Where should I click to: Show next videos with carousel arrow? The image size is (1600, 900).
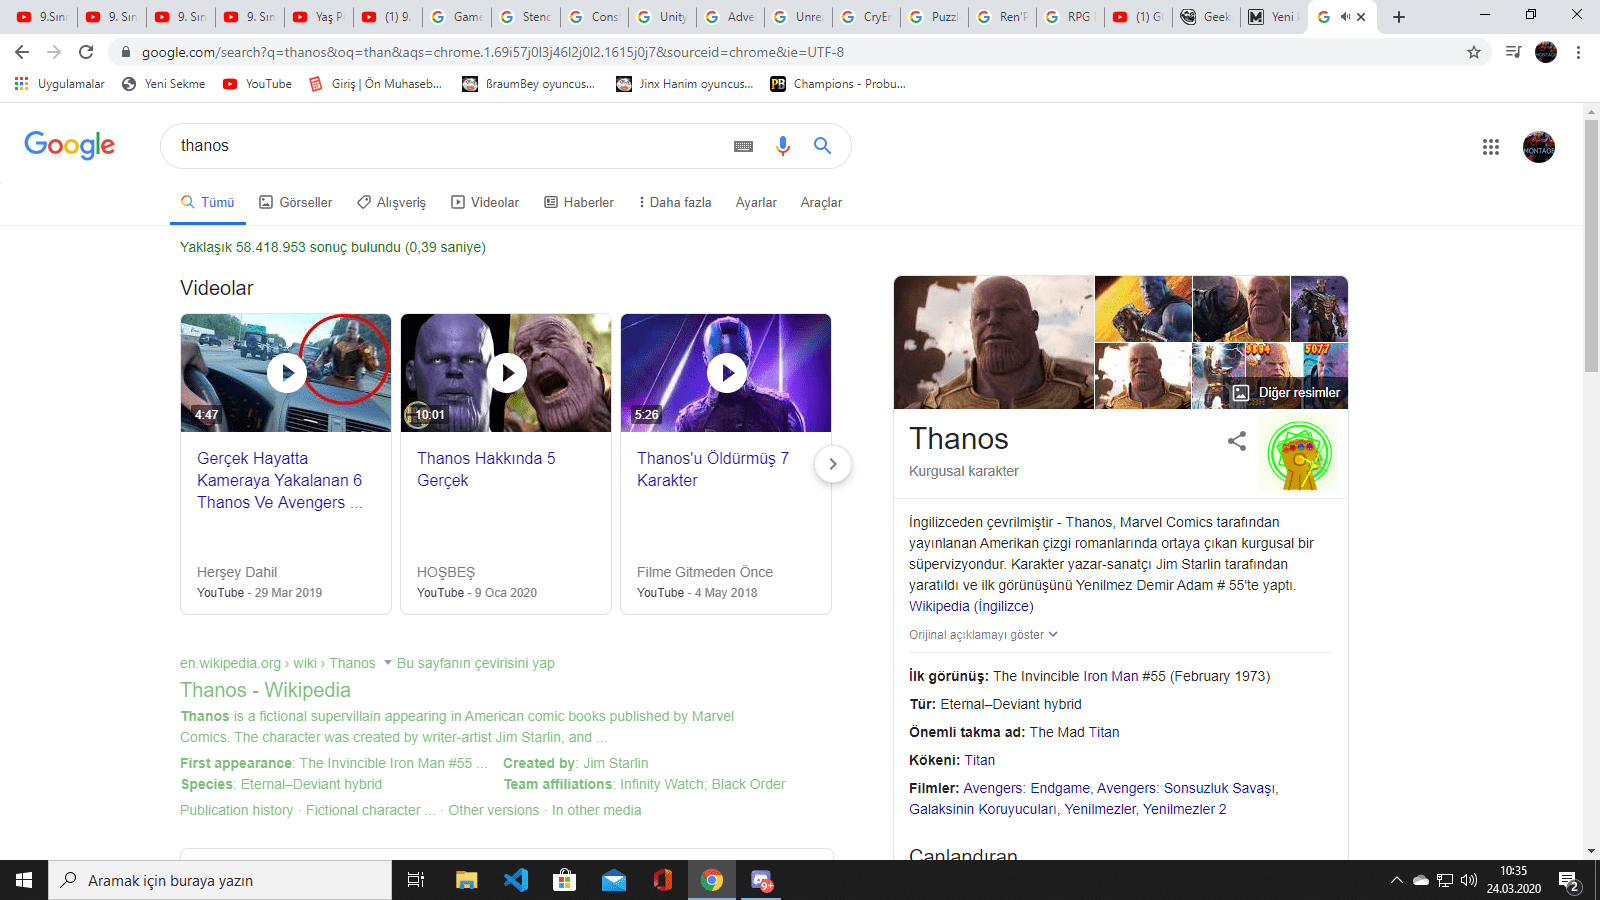(832, 464)
